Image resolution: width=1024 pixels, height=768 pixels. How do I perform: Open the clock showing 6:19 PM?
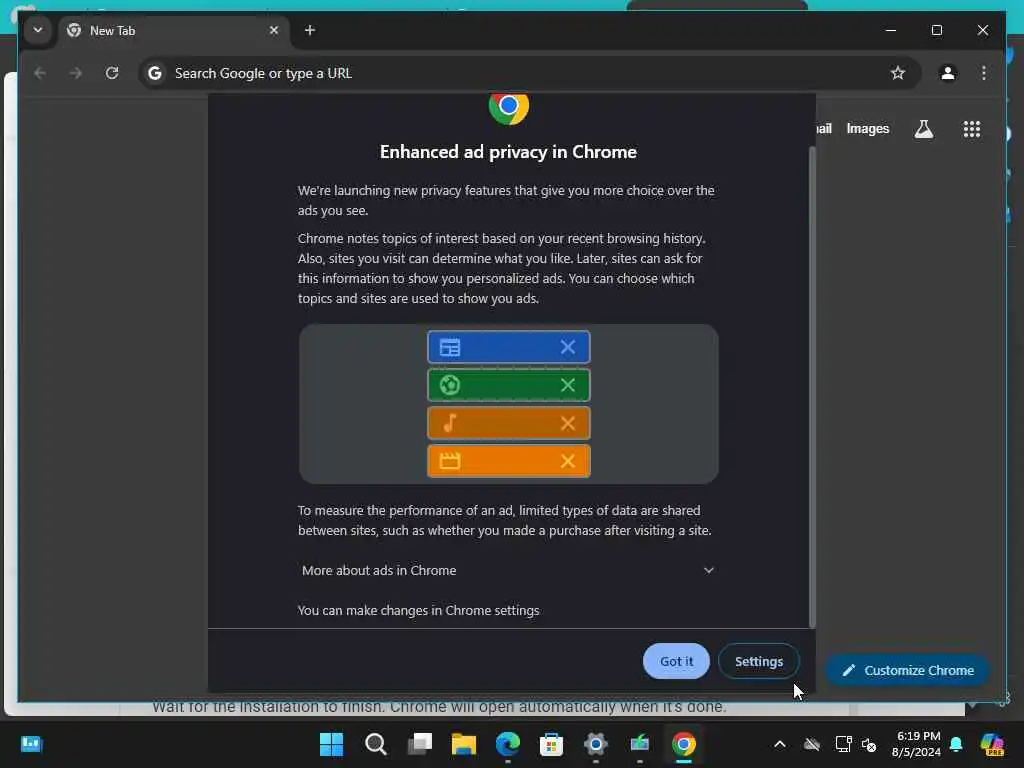pyautogui.click(x=917, y=744)
